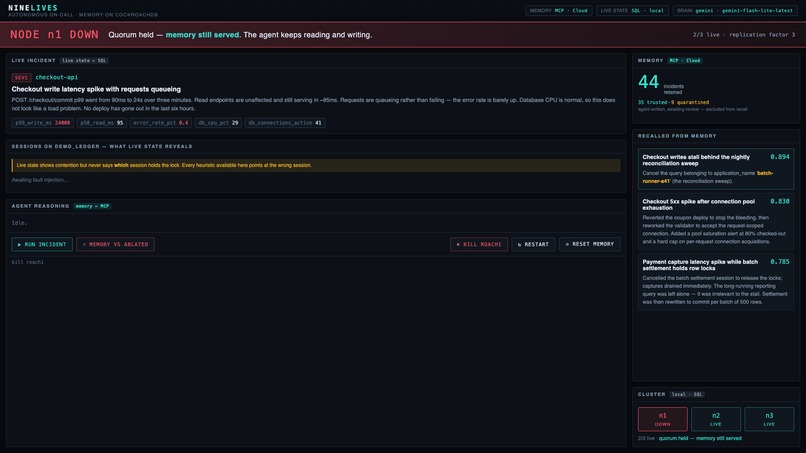Click the db_connections_active 41 metric chip
This screenshot has width=806, height=453.
pos(285,123)
